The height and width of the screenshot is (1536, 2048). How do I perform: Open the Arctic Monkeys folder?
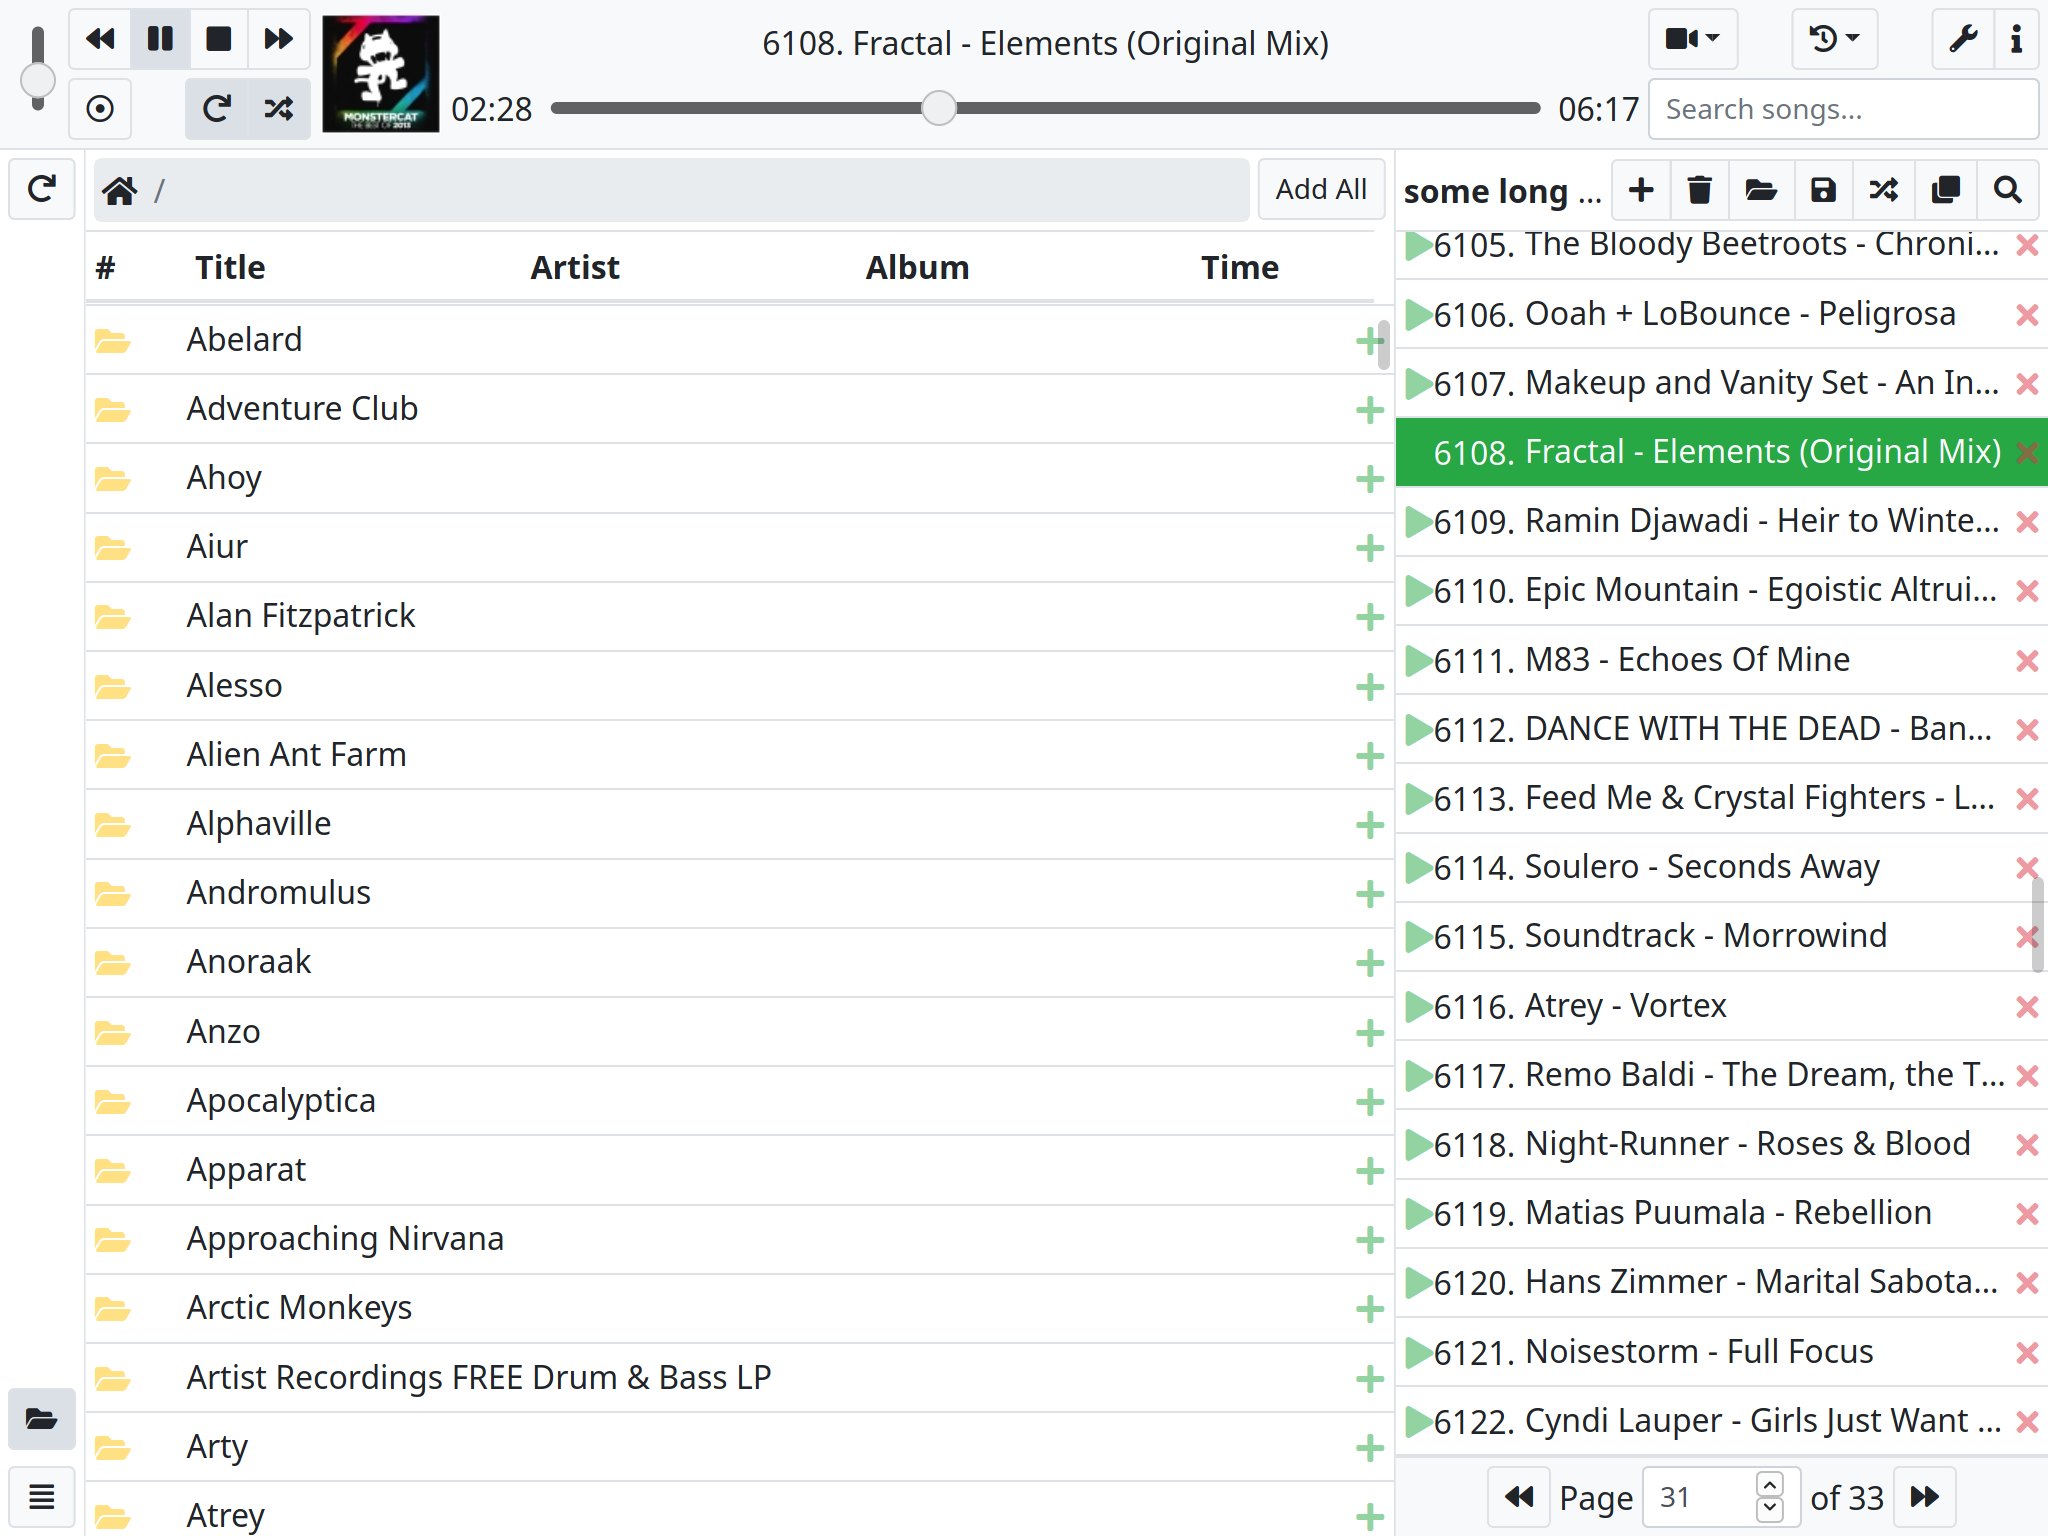click(x=299, y=1307)
